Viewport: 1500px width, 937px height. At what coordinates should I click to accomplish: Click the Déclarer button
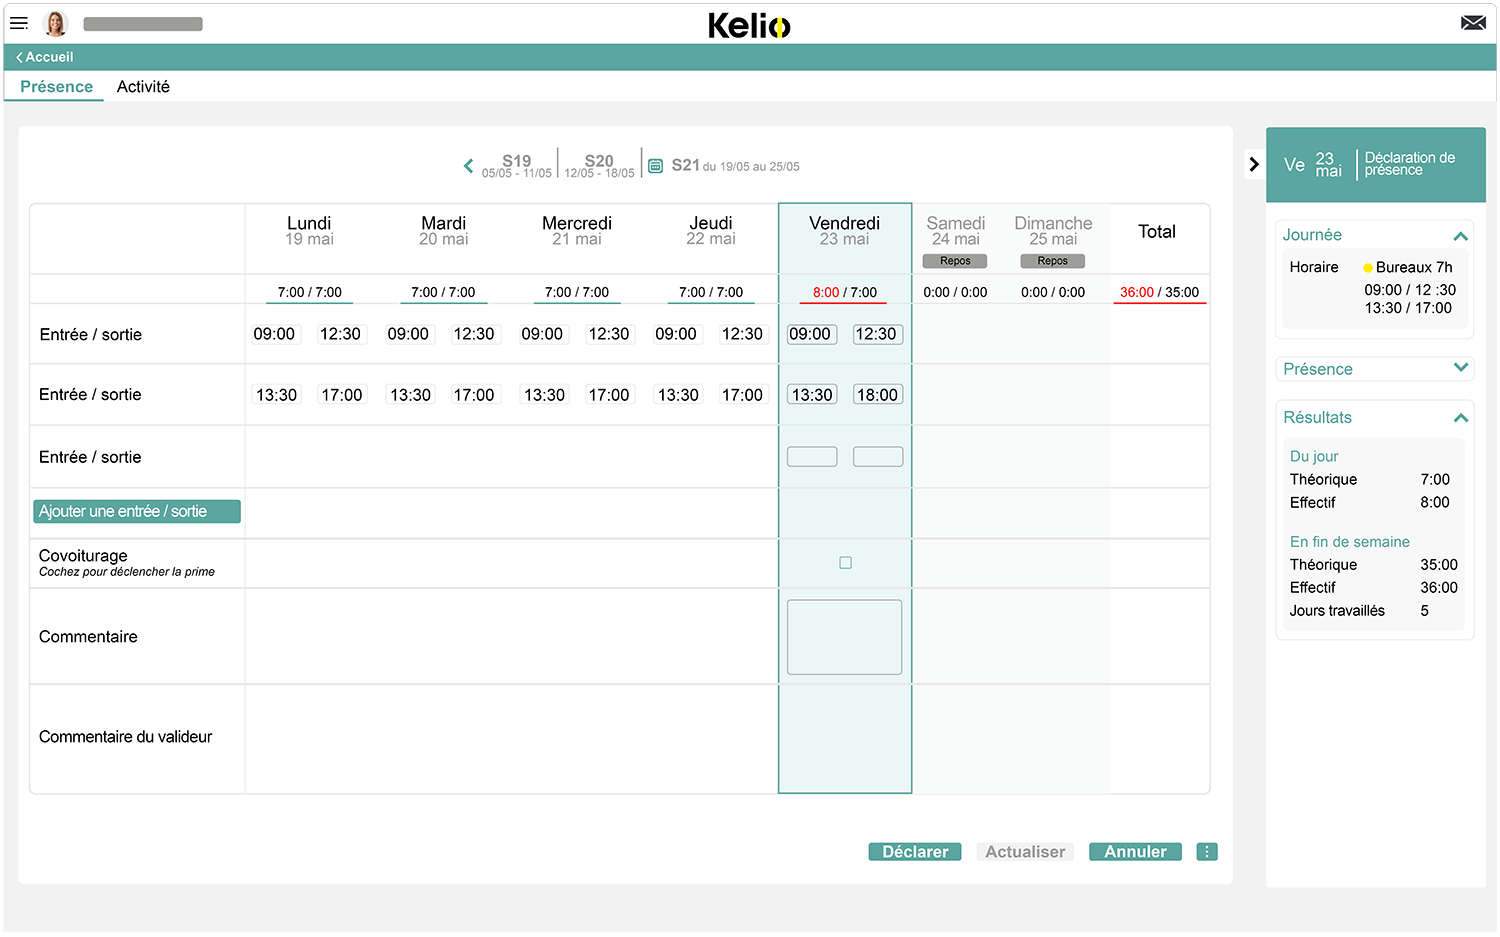914,851
